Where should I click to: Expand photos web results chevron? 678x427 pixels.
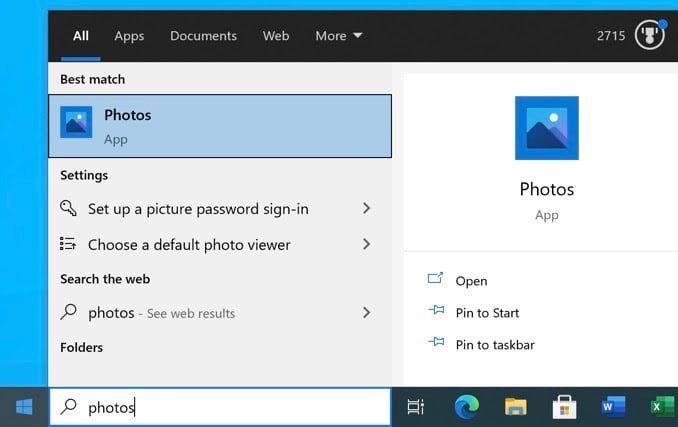[366, 313]
